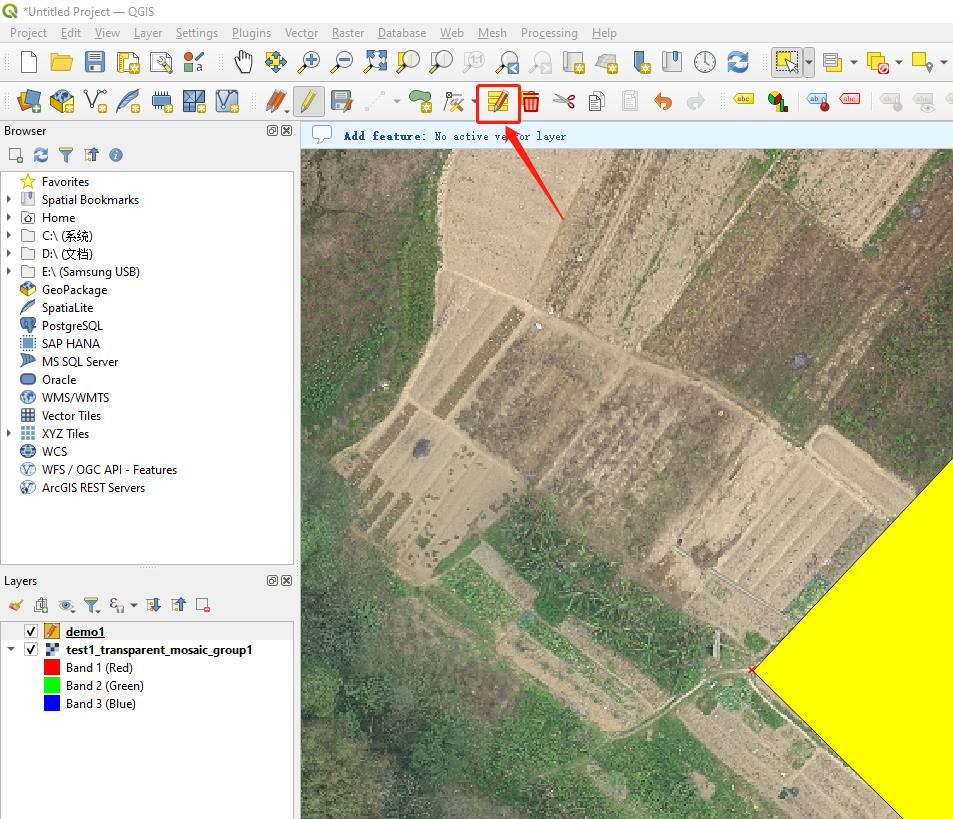
Task: Close the Browser panel
Action: pyautogui.click(x=287, y=131)
